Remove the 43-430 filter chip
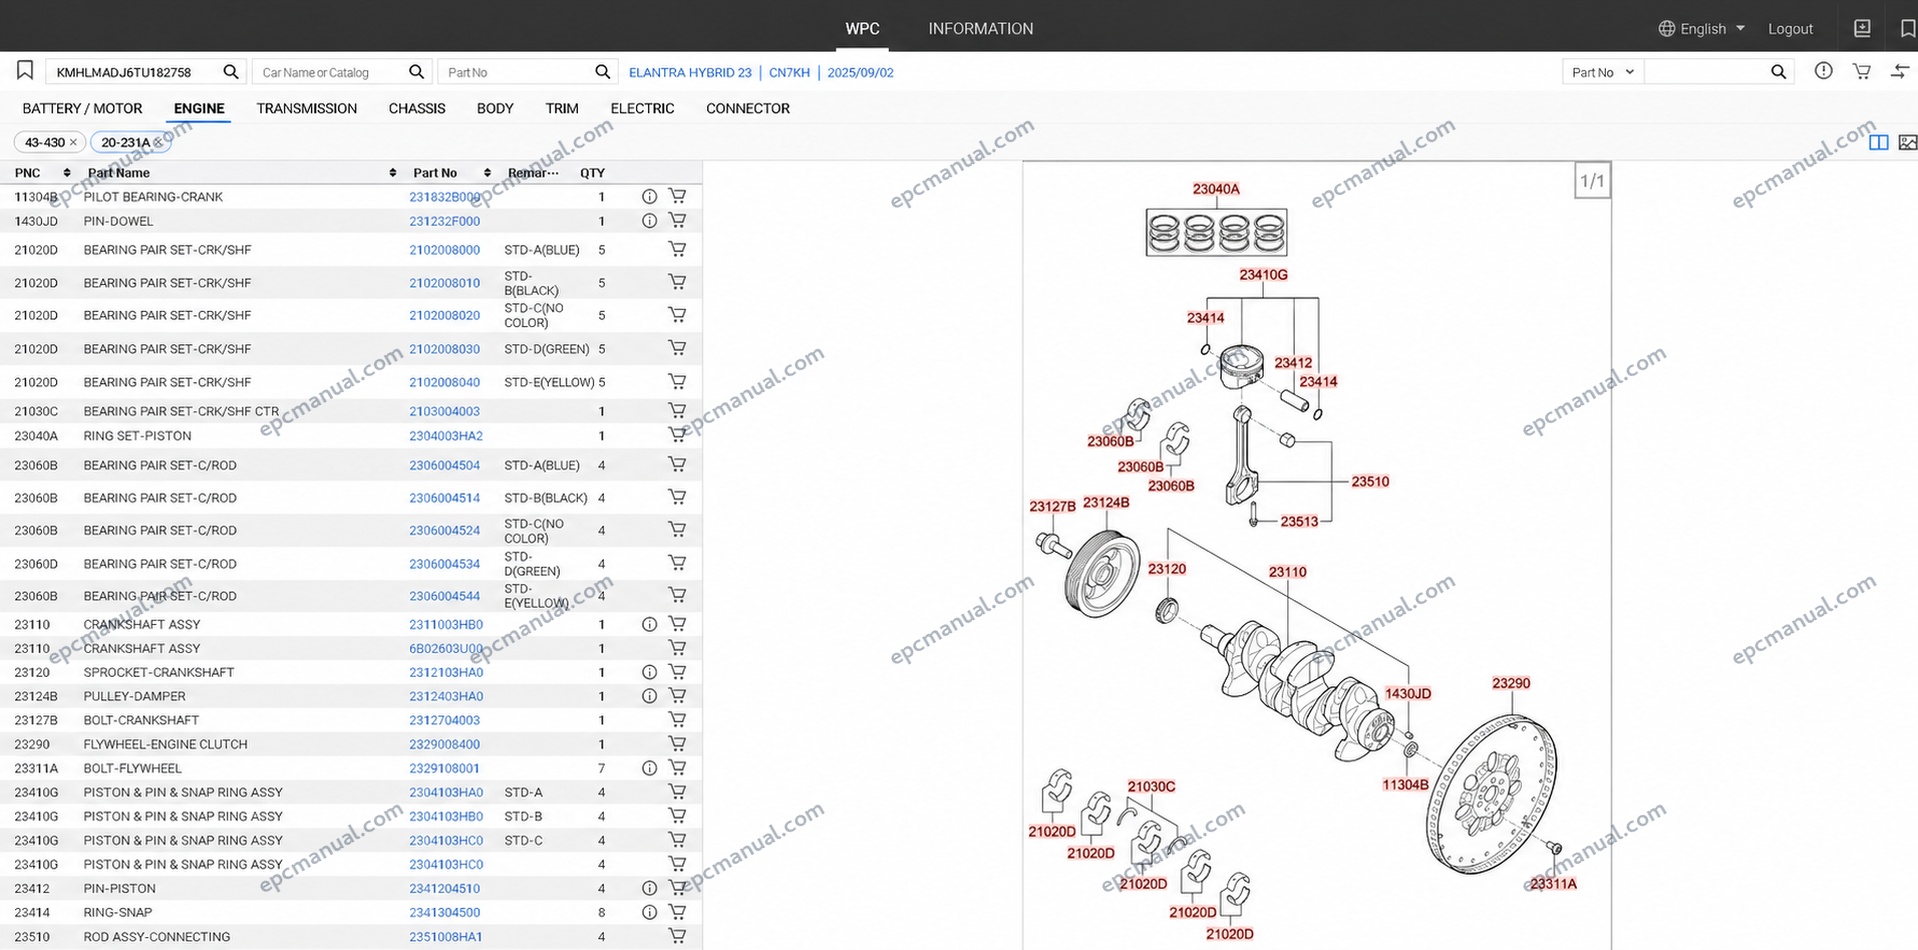This screenshot has height=950, width=1918. (x=73, y=143)
